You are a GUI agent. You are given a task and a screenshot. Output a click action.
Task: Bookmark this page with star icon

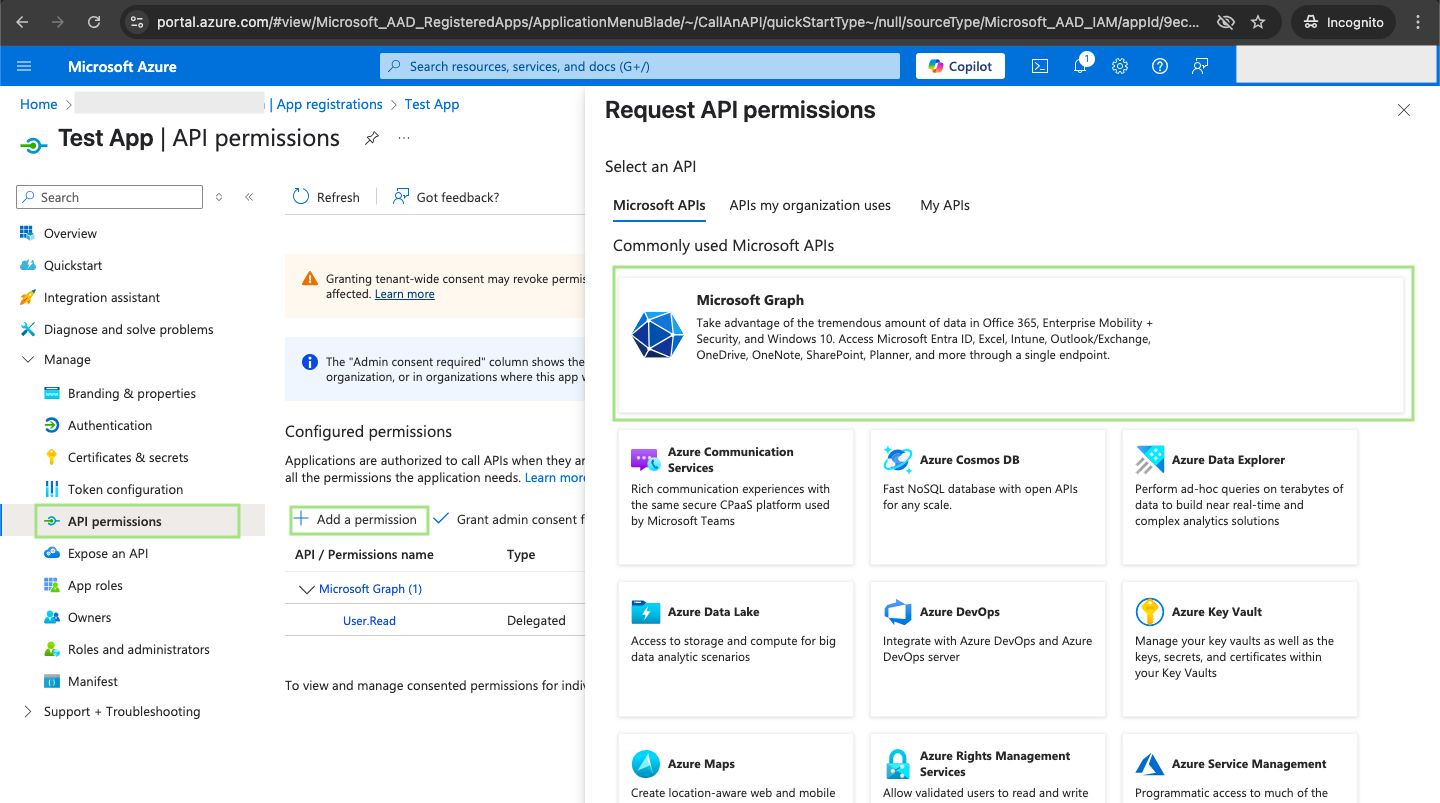click(x=1258, y=22)
